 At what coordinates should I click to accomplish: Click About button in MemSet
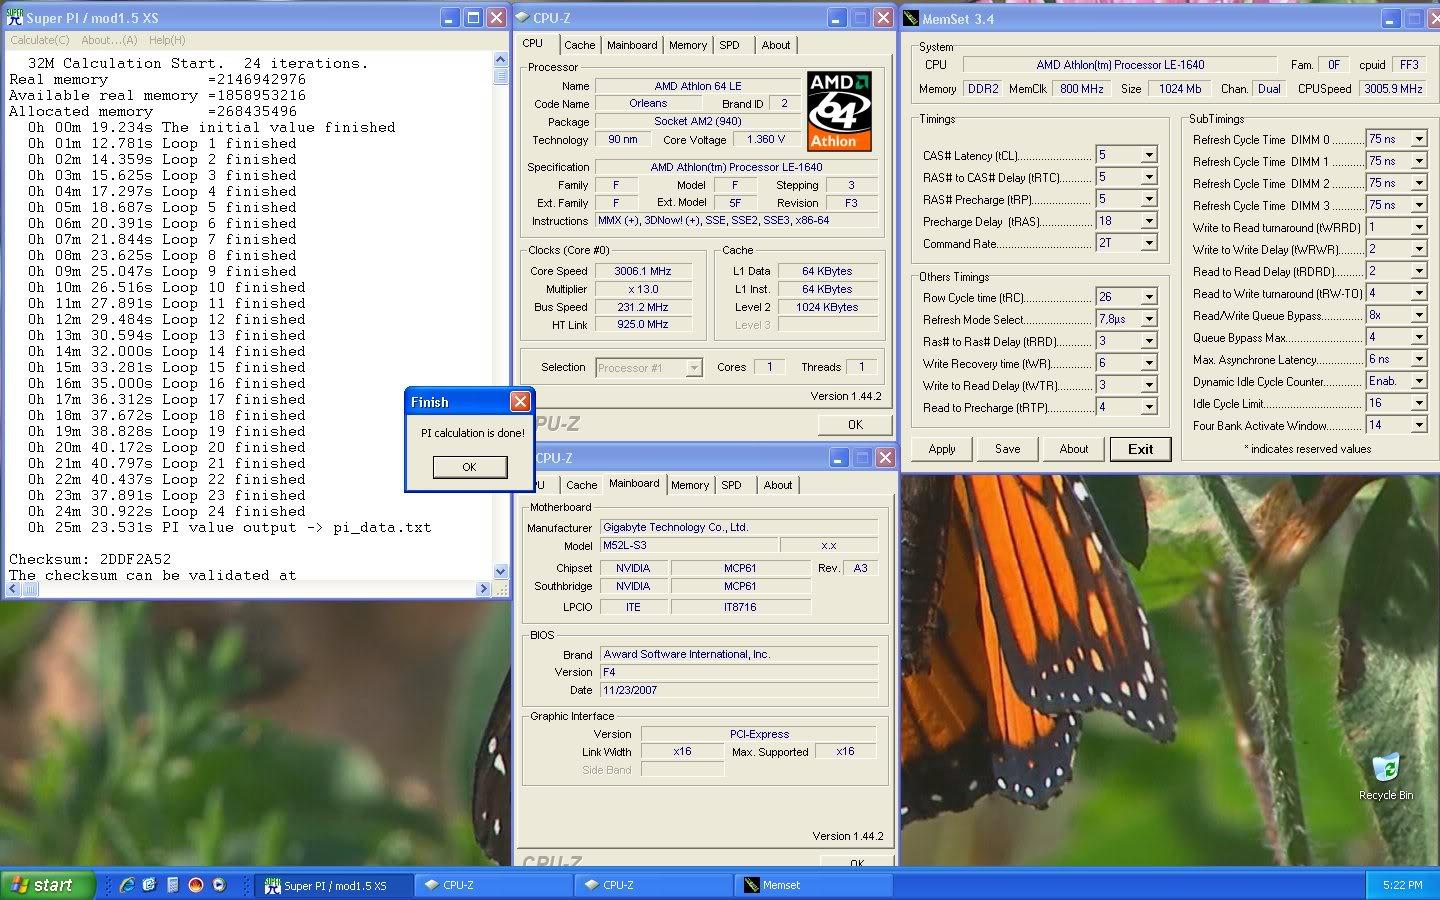pos(1074,449)
